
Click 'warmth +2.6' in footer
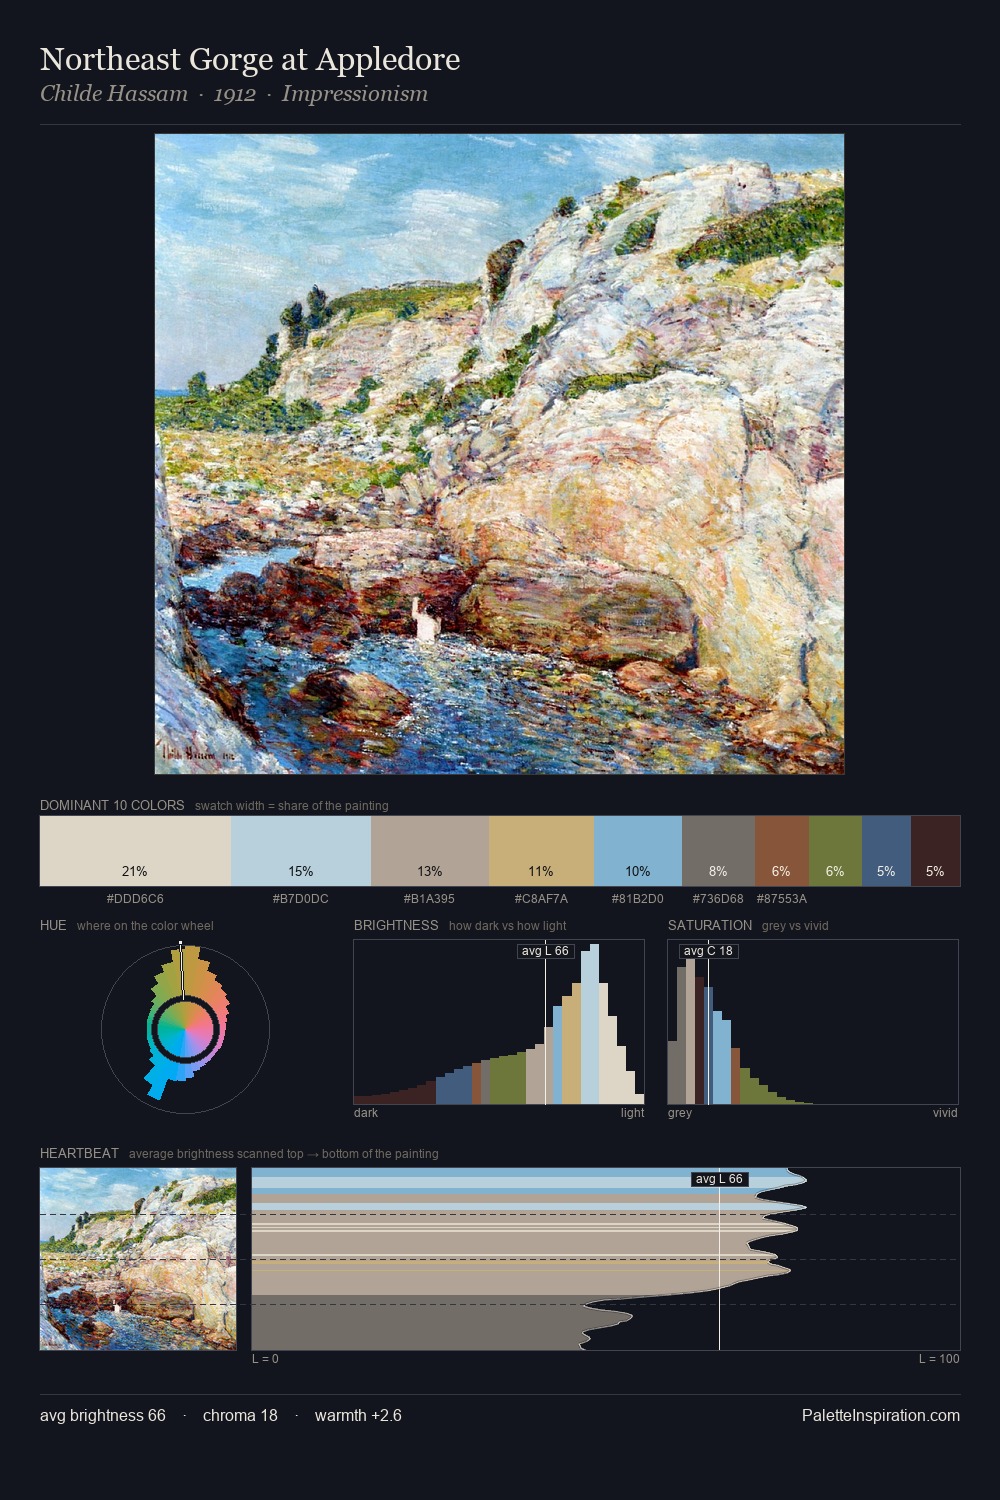[x=358, y=1415]
